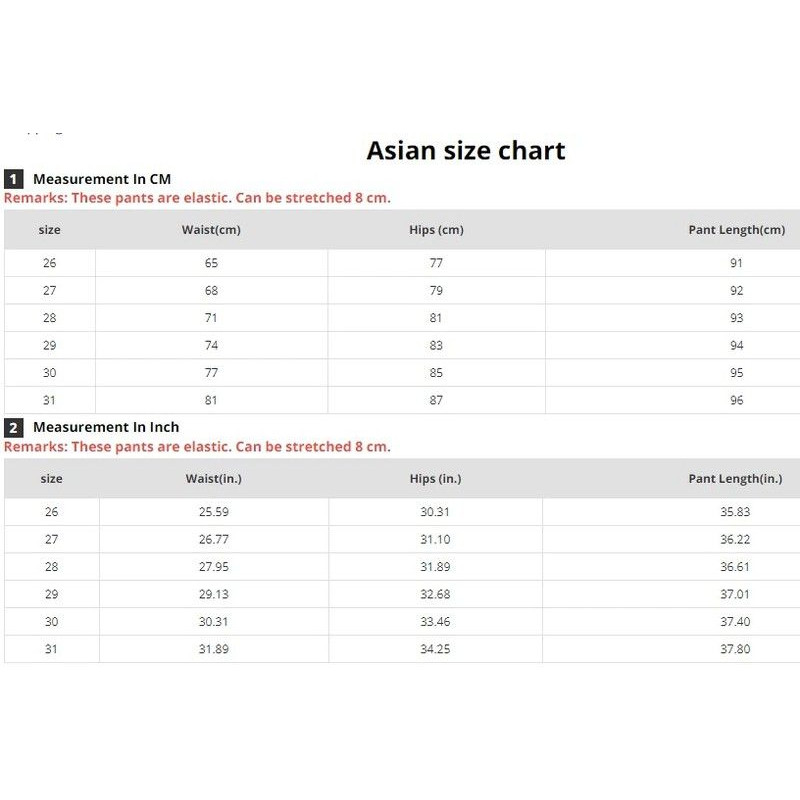
Task: Select the 32.68 hips inch value
Action: coord(435,594)
